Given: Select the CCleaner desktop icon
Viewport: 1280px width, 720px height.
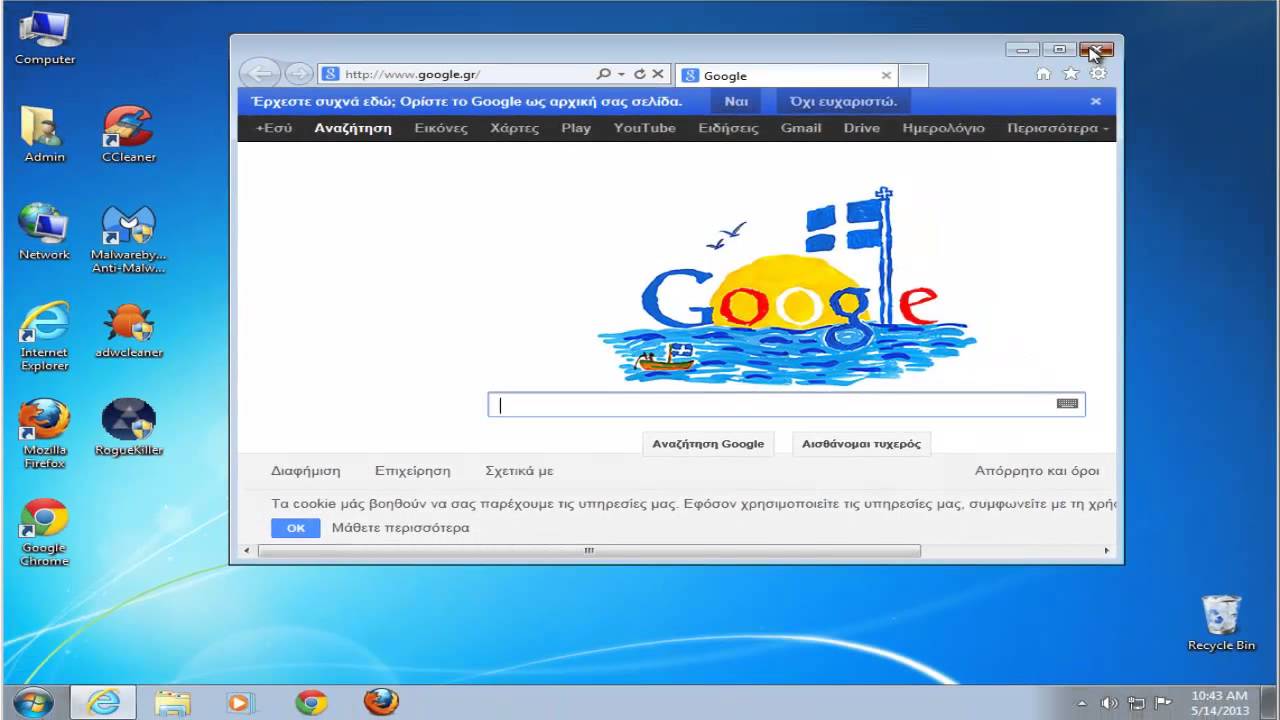Looking at the screenshot, I should [128, 134].
